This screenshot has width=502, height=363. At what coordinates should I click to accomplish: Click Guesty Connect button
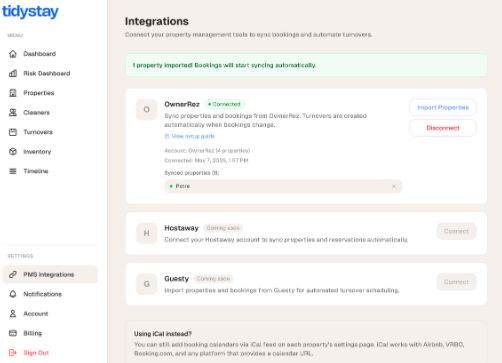coord(456,282)
